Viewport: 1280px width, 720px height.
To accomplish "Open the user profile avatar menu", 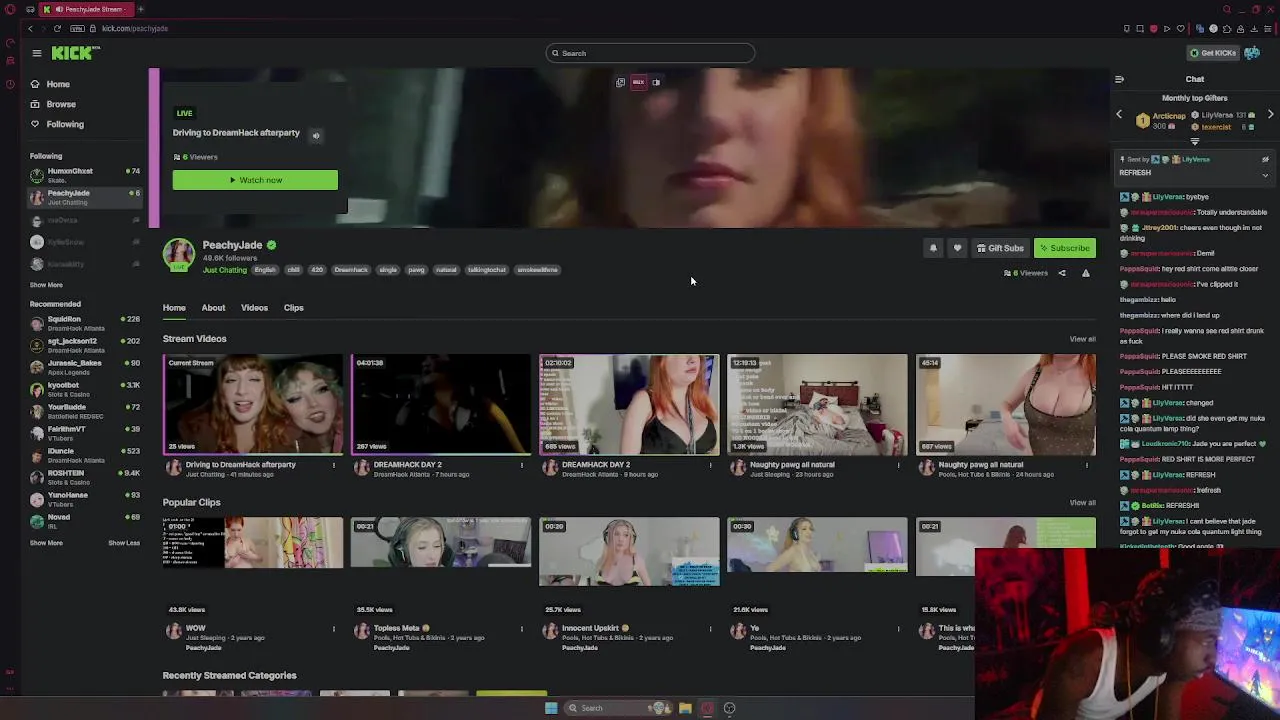I will point(1252,53).
